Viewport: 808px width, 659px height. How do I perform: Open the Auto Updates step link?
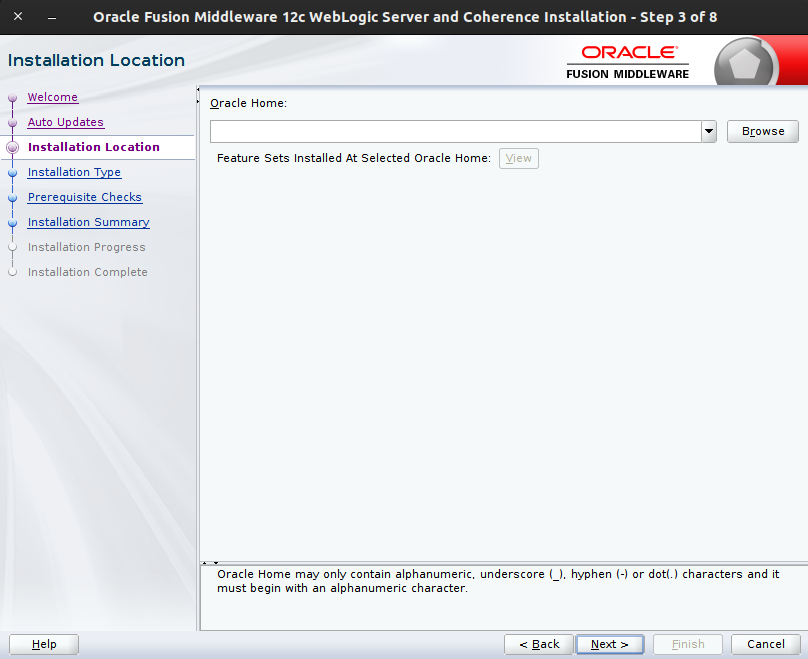point(65,122)
